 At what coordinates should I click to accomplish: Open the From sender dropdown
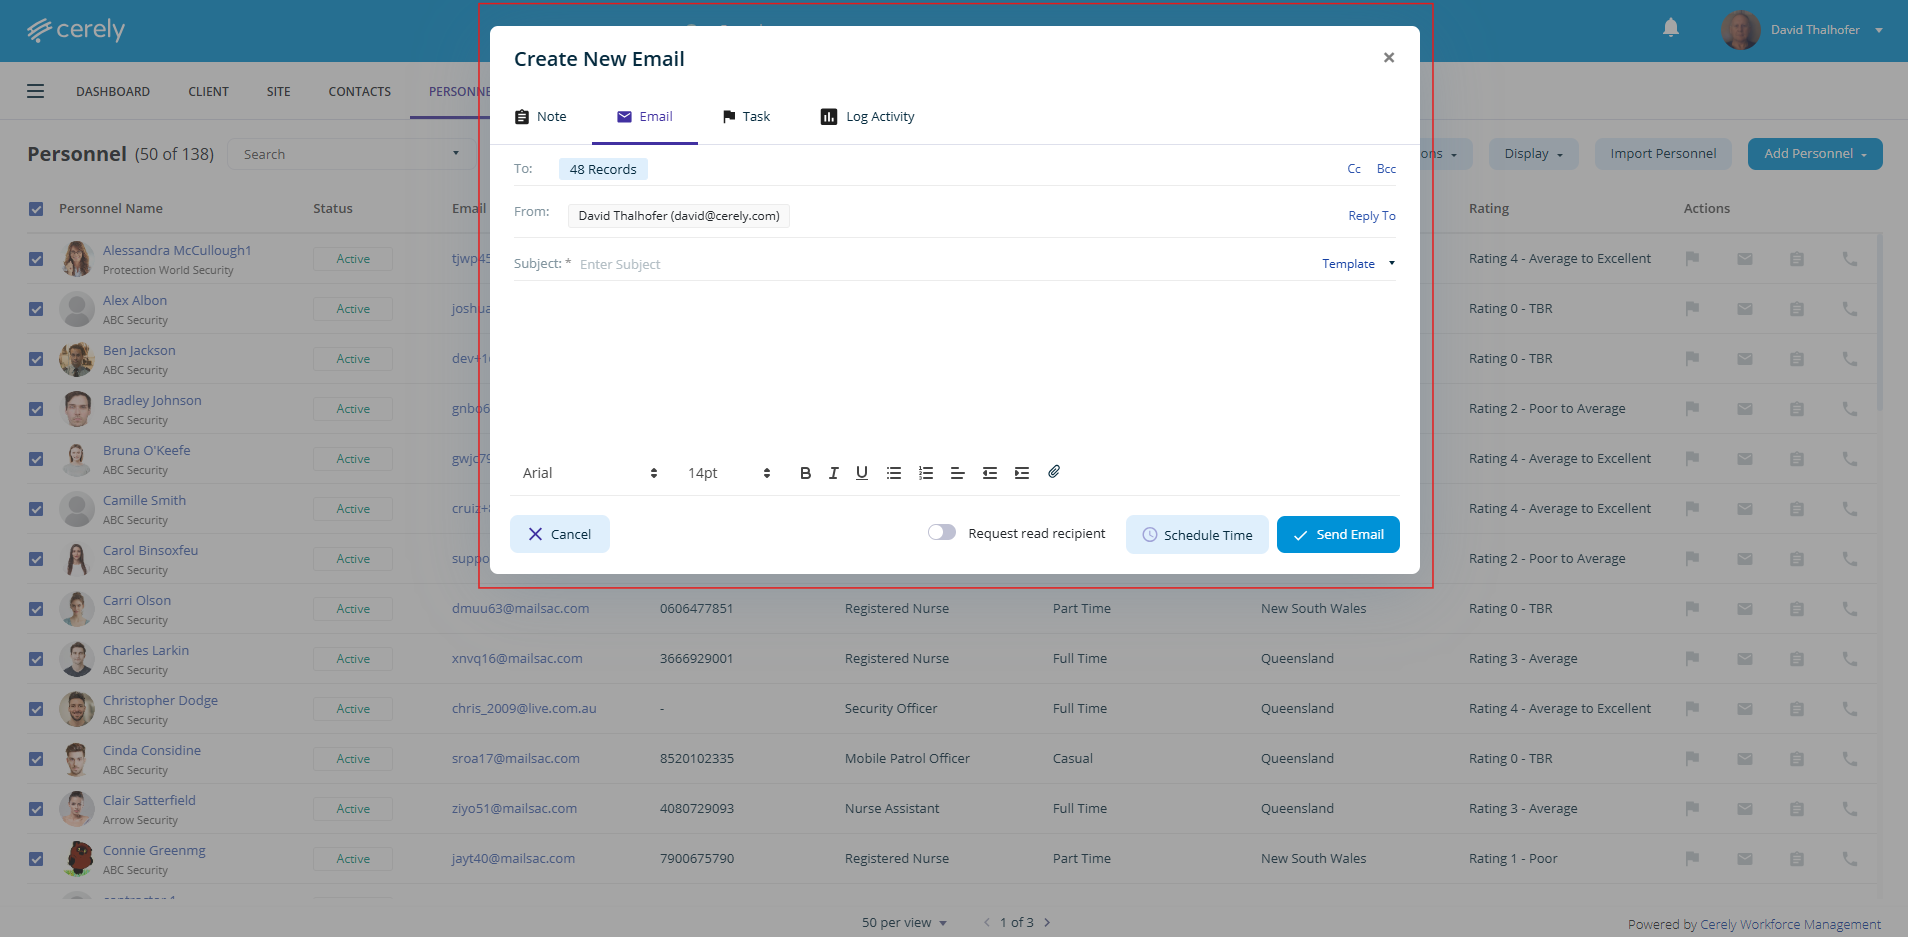[x=679, y=216]
